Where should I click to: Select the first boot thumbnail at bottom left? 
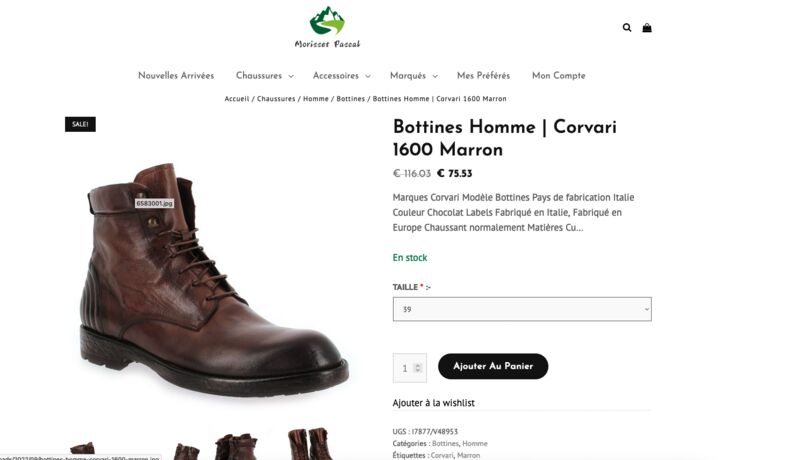(x=83, y=449)
